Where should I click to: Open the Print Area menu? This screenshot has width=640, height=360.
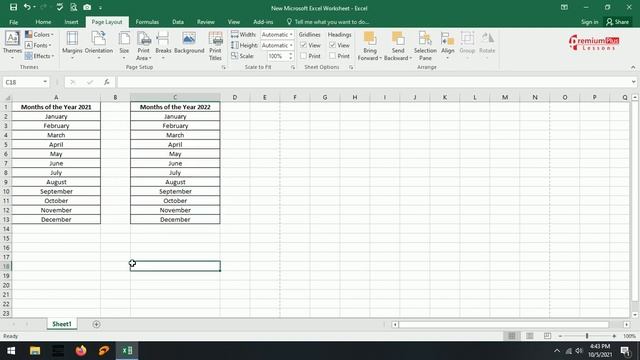point(144,46)
